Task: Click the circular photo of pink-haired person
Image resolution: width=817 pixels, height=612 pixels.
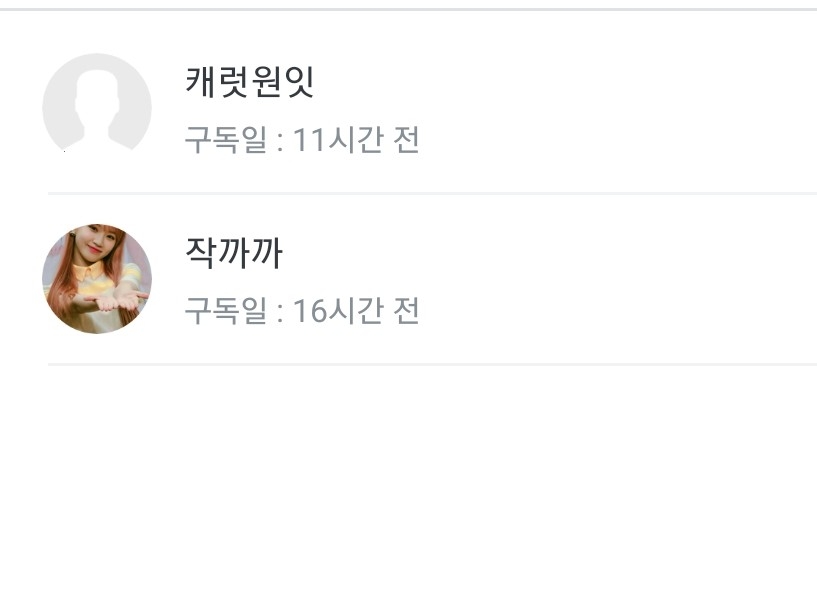Action: click(97, 278)
